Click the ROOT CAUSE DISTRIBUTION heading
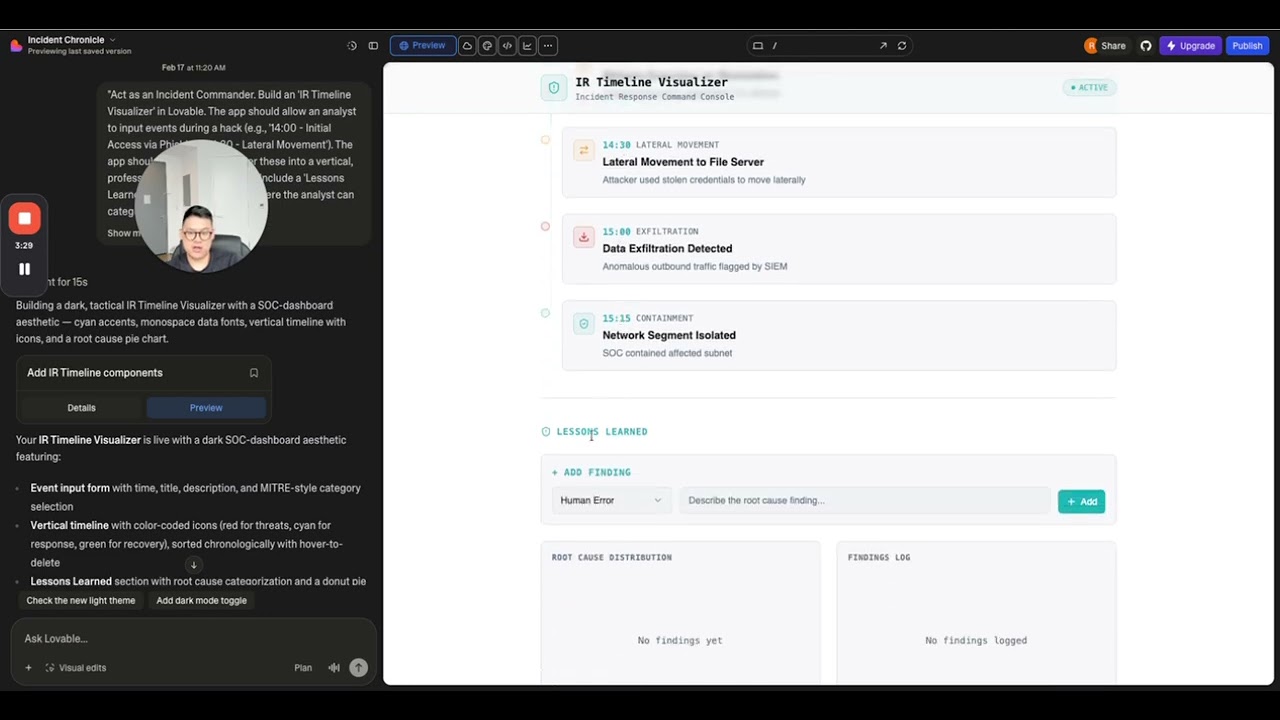The width and height of the screenshot is (1280, 720). (x=612, y=557)
